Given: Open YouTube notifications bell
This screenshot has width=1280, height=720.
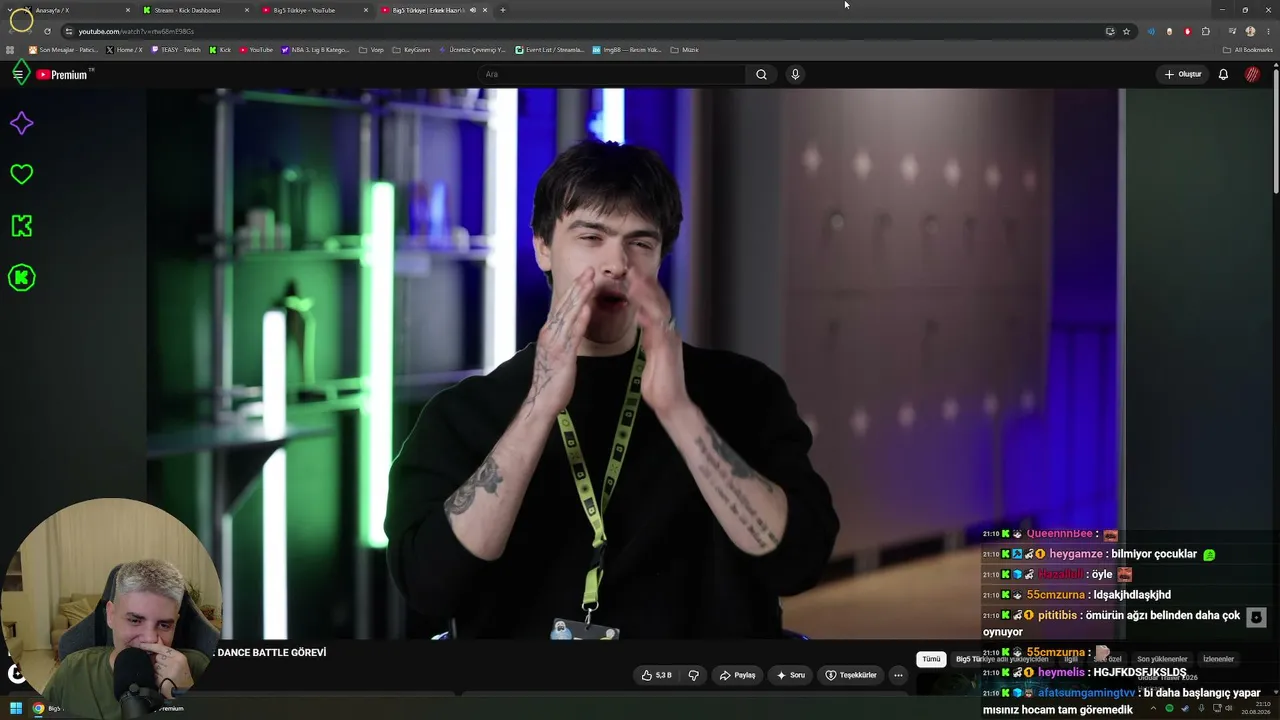Looking at the screenshot, I should (x=1223, y=74).
